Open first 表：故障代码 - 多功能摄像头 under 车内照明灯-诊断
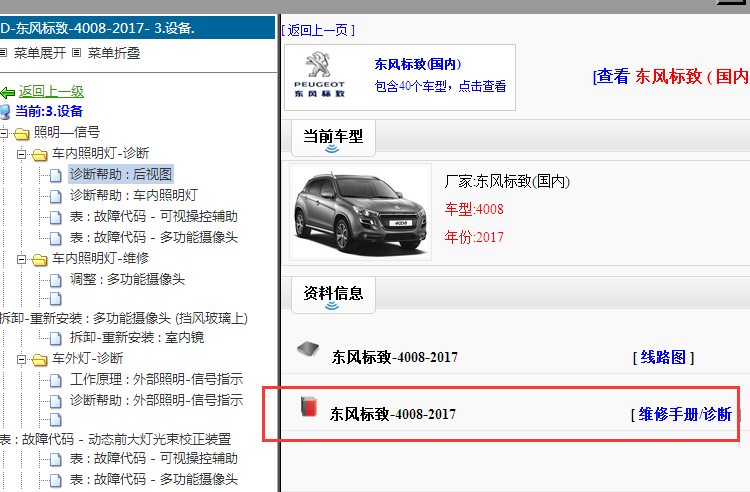The height and width of the screenshot is (492, 750). [154, 237]
